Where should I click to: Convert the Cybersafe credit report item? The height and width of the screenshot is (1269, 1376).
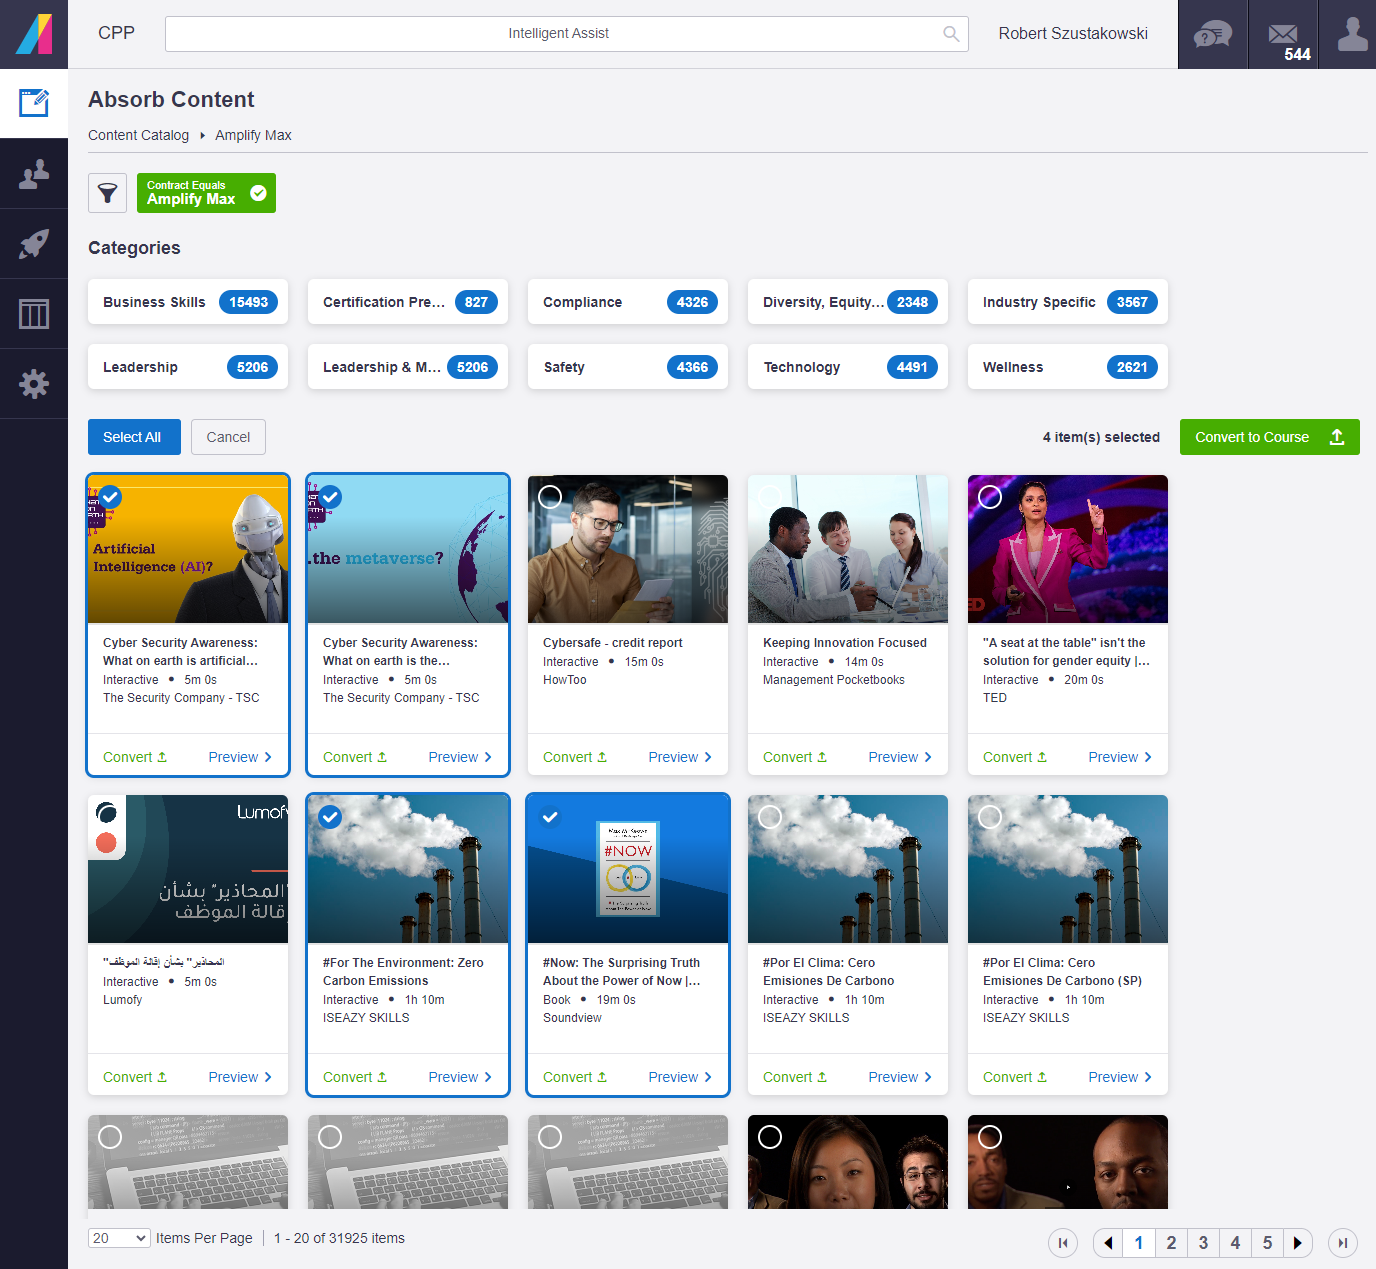tap(575, 757)
